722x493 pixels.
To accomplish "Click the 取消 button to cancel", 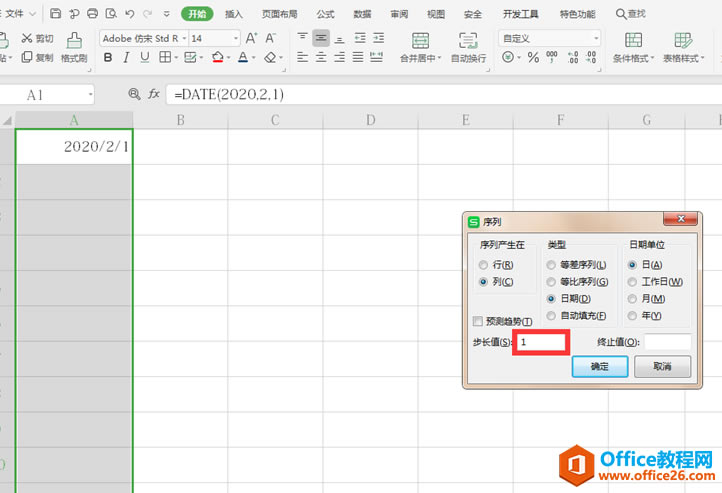I will click(662, 367).
